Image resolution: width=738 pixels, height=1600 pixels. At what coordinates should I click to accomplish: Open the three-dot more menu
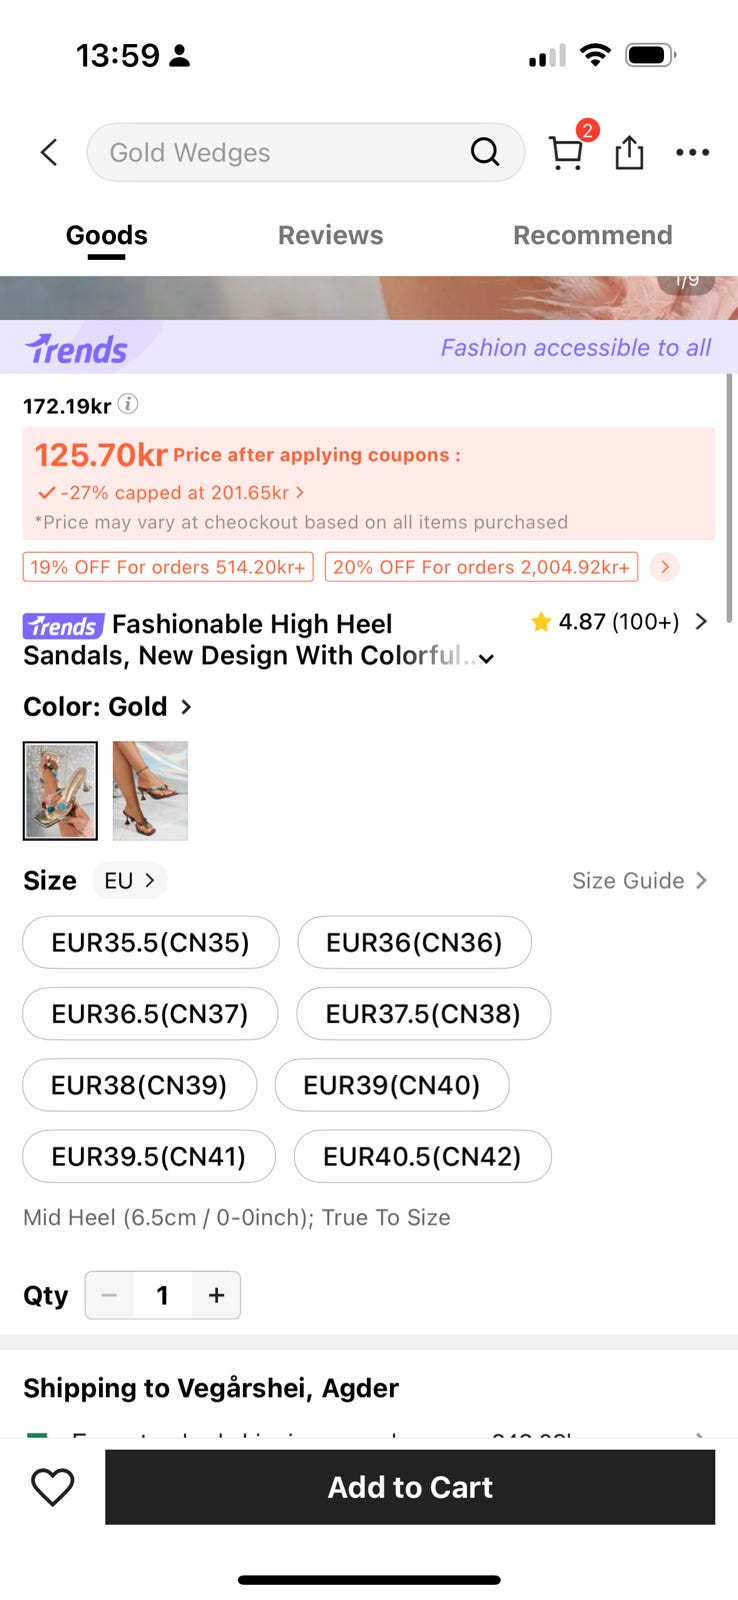(x=692, y=153)
